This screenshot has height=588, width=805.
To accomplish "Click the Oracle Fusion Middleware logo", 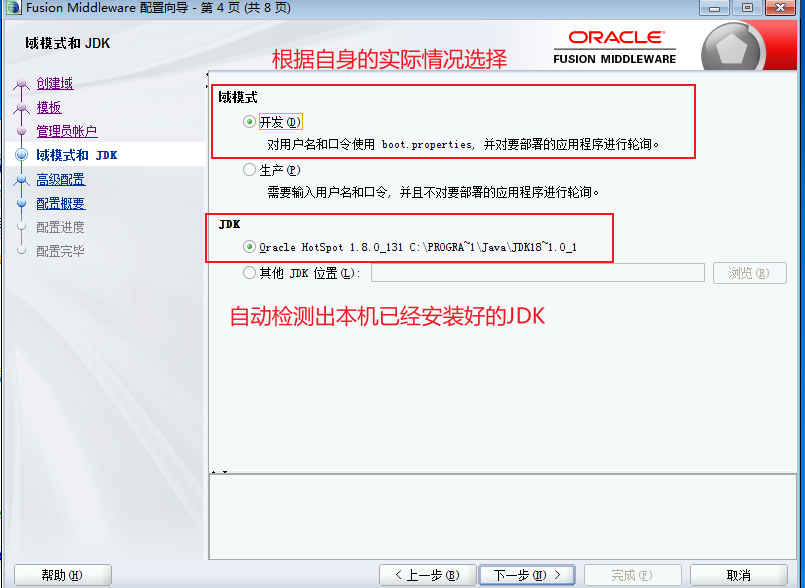I will [x=613, y=44].
